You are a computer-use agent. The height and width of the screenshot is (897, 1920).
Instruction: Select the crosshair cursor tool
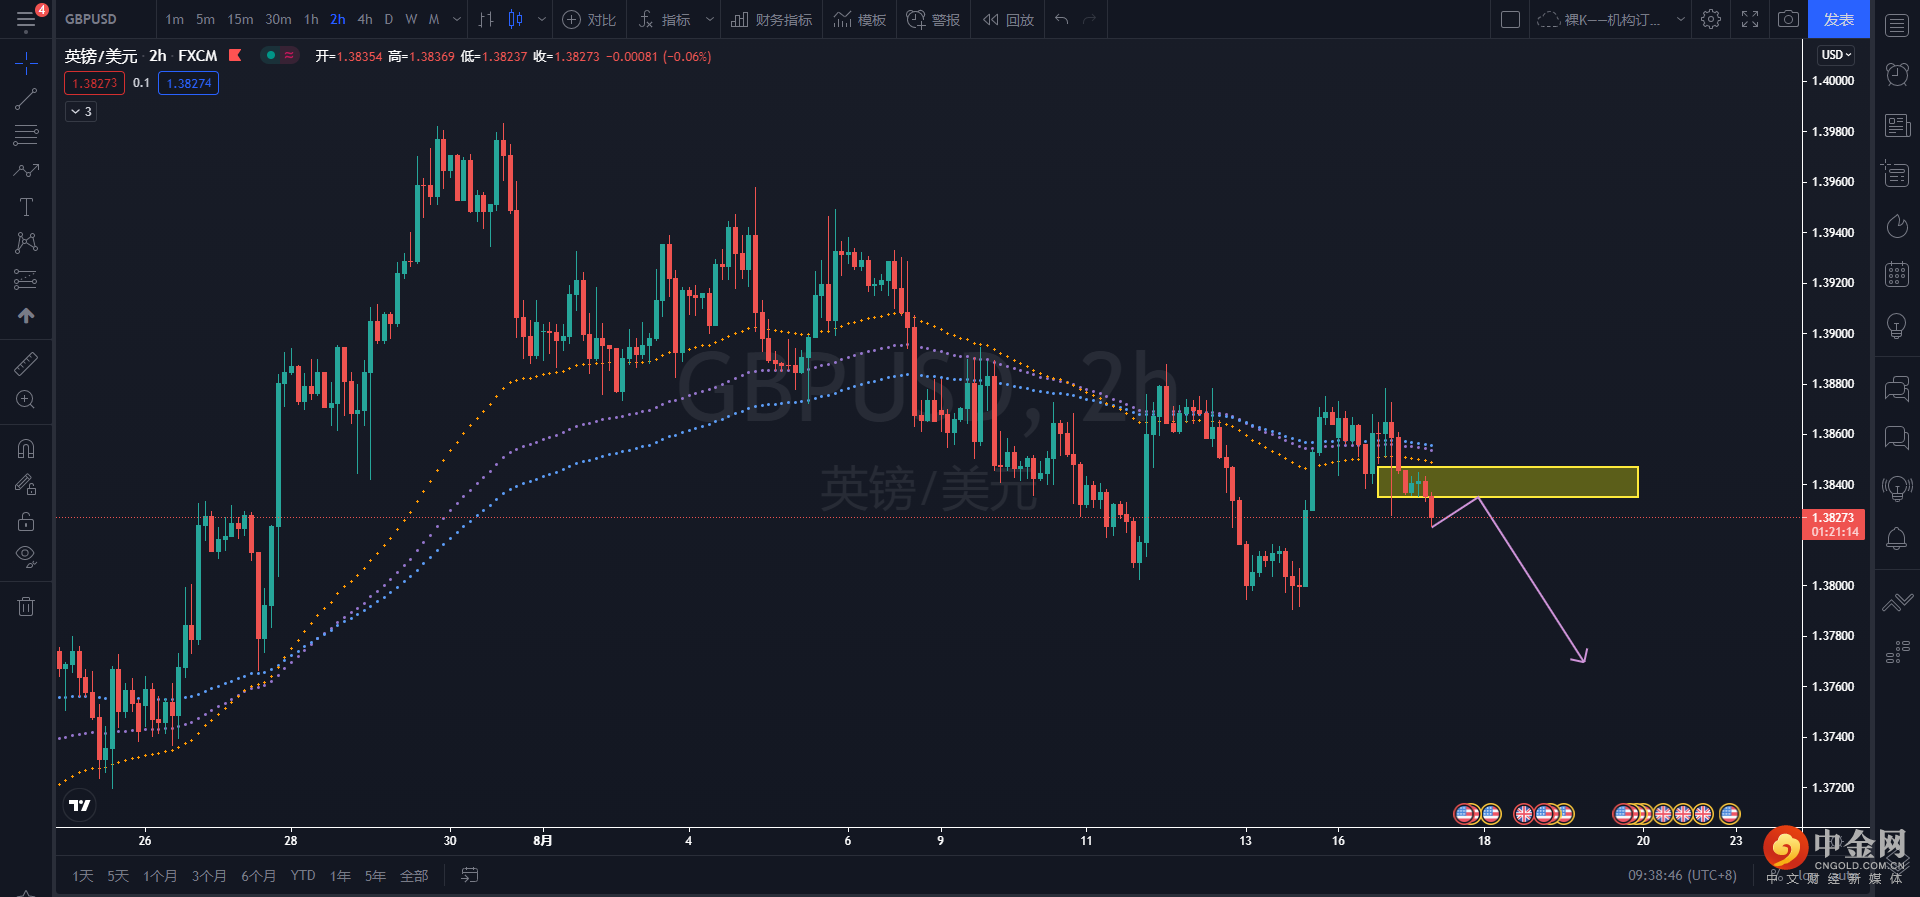click(x=26, y=63)
